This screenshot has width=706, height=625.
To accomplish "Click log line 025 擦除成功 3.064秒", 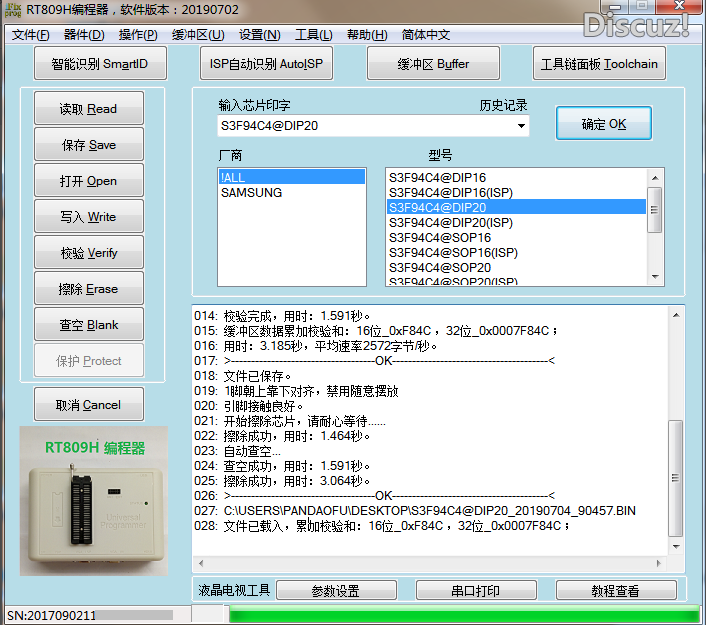I will [296, 481].
